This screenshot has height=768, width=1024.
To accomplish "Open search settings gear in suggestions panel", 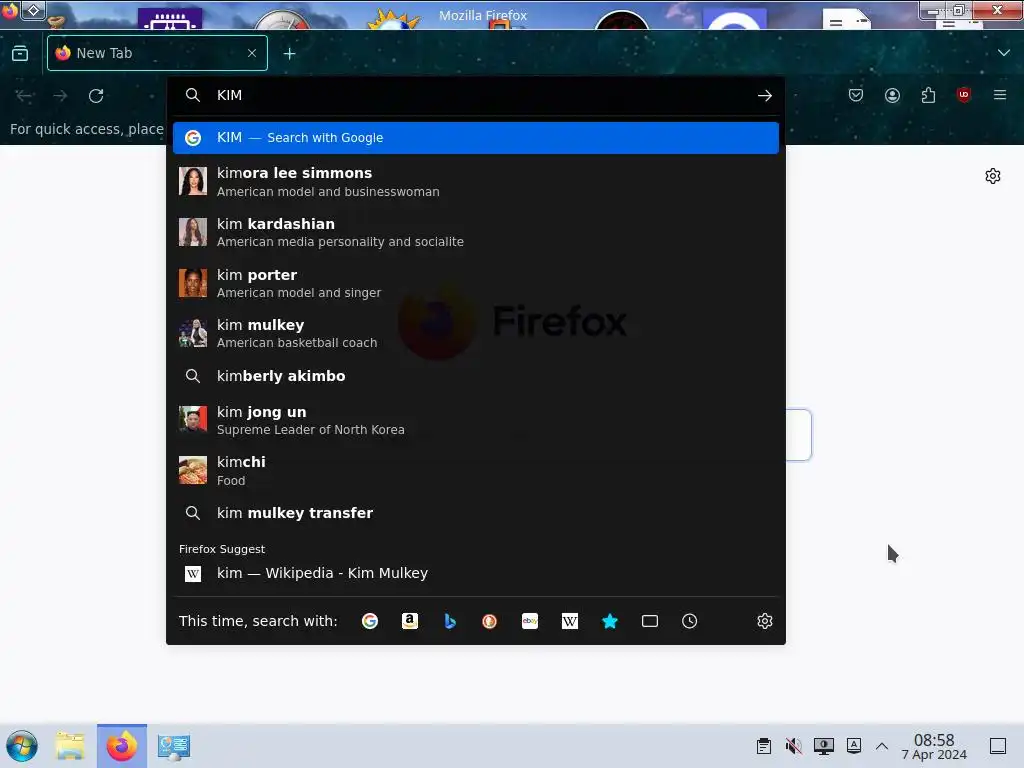I will click(765, 621).
